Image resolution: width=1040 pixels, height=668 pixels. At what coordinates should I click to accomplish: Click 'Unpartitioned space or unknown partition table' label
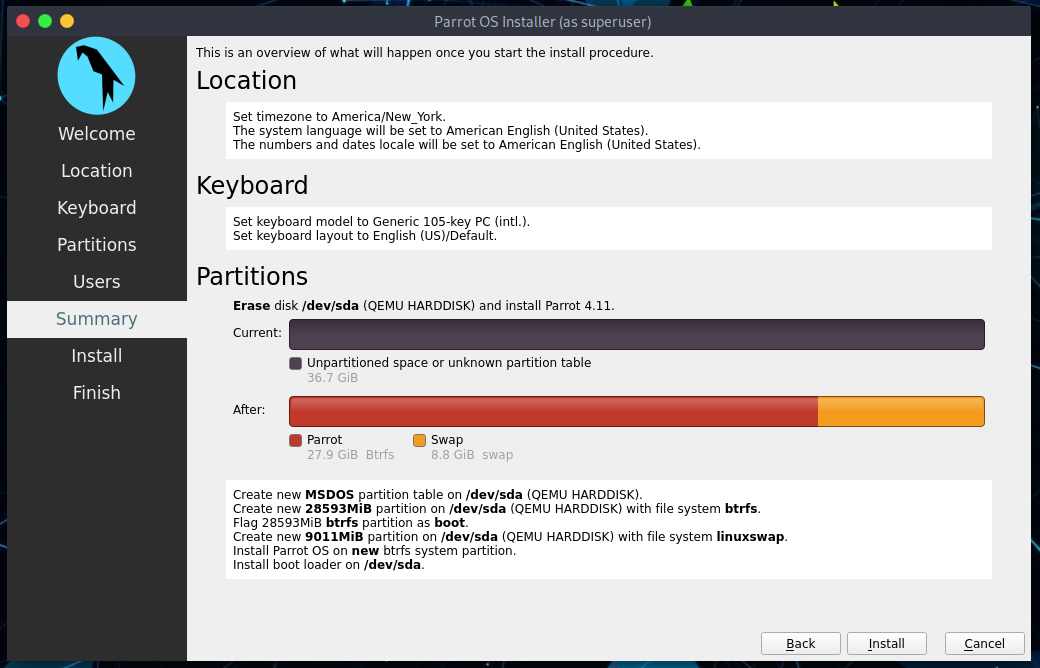click(x=449, y=363)
